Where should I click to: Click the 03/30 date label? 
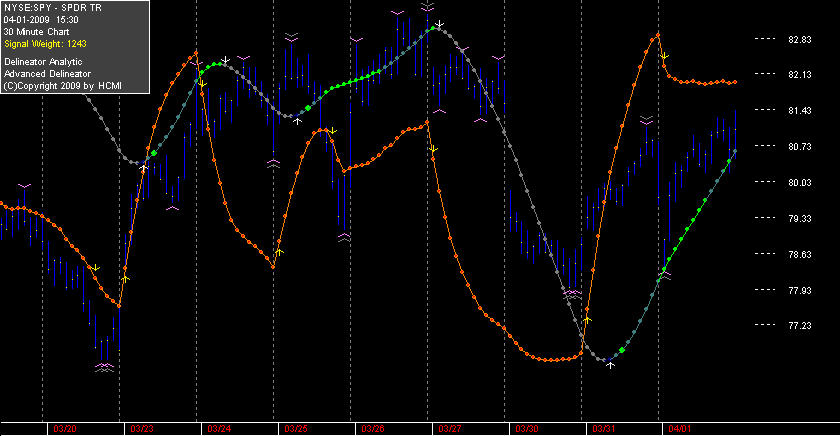click(x=527, y=429)
